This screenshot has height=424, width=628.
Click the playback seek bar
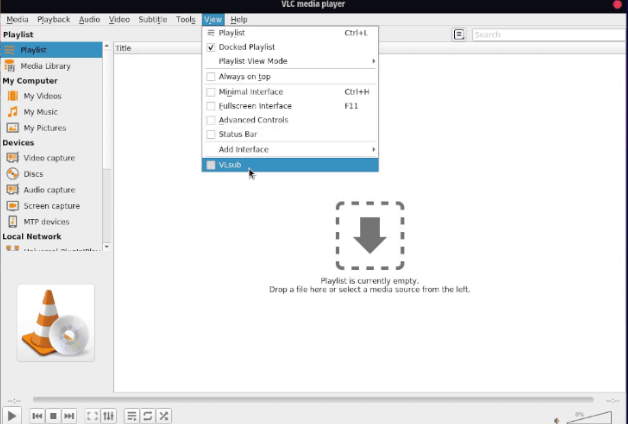point(313,400)
